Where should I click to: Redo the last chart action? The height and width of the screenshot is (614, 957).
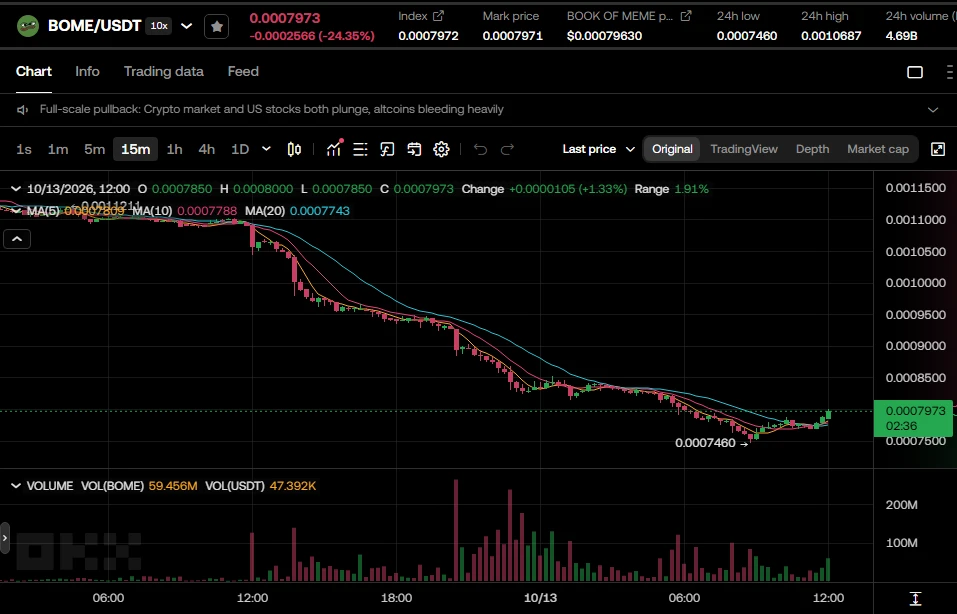[x=507, y=149]
